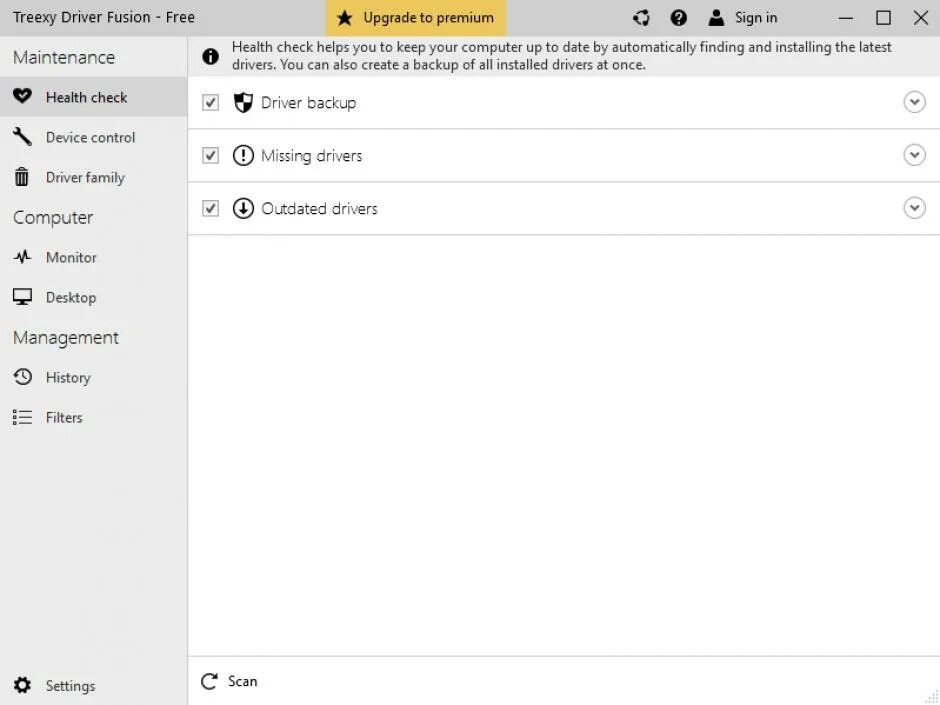Click the Sign in link
The width and height of the screenshot is (940, 705).
coord(756,18)
